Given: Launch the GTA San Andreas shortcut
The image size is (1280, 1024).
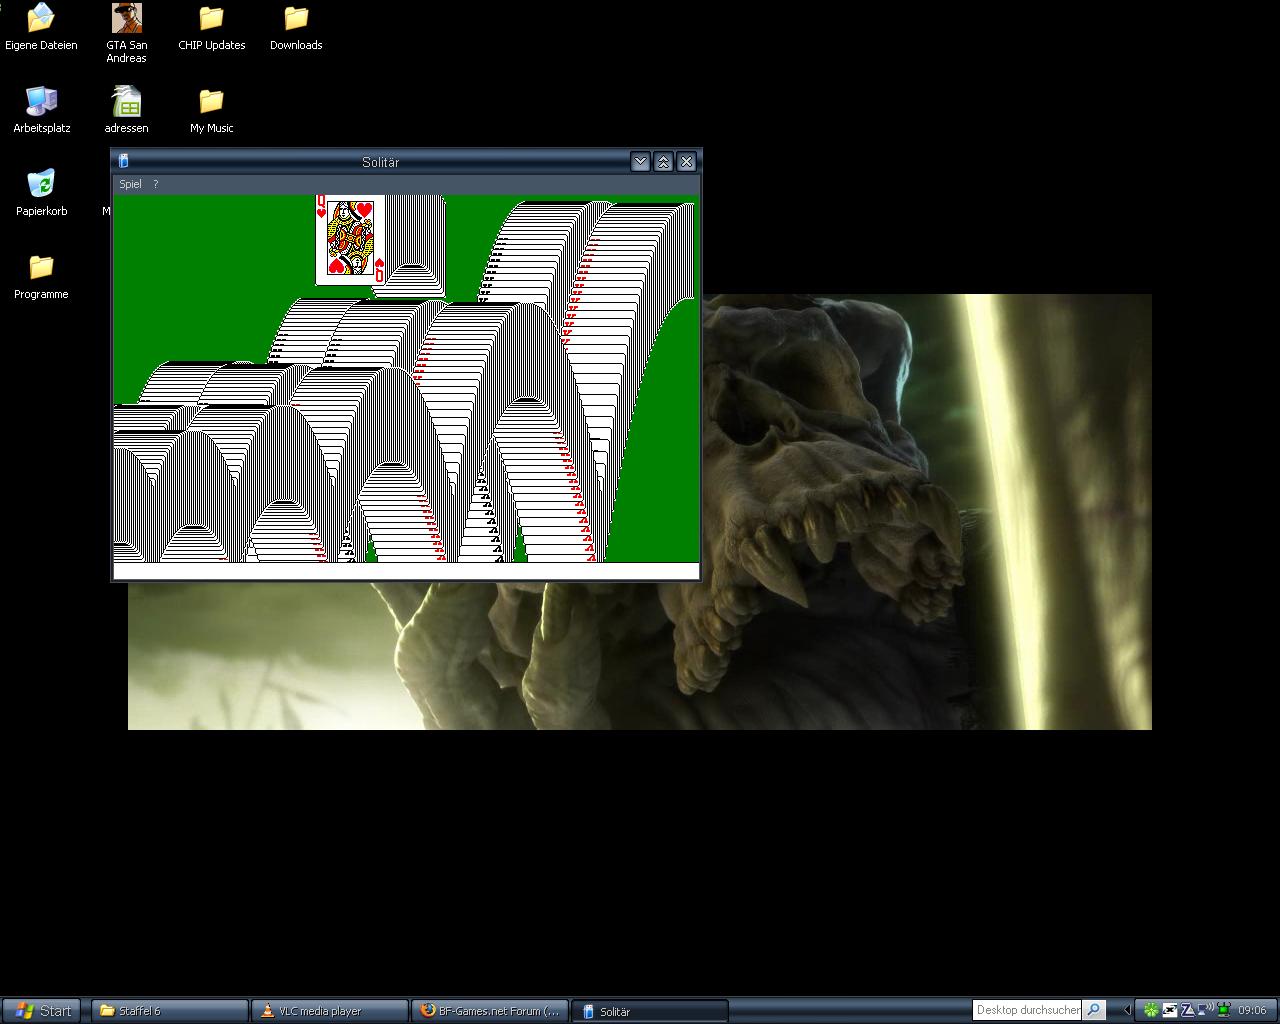Looking at the screenshot, I should pyautogui.click(x=127, y=33).
